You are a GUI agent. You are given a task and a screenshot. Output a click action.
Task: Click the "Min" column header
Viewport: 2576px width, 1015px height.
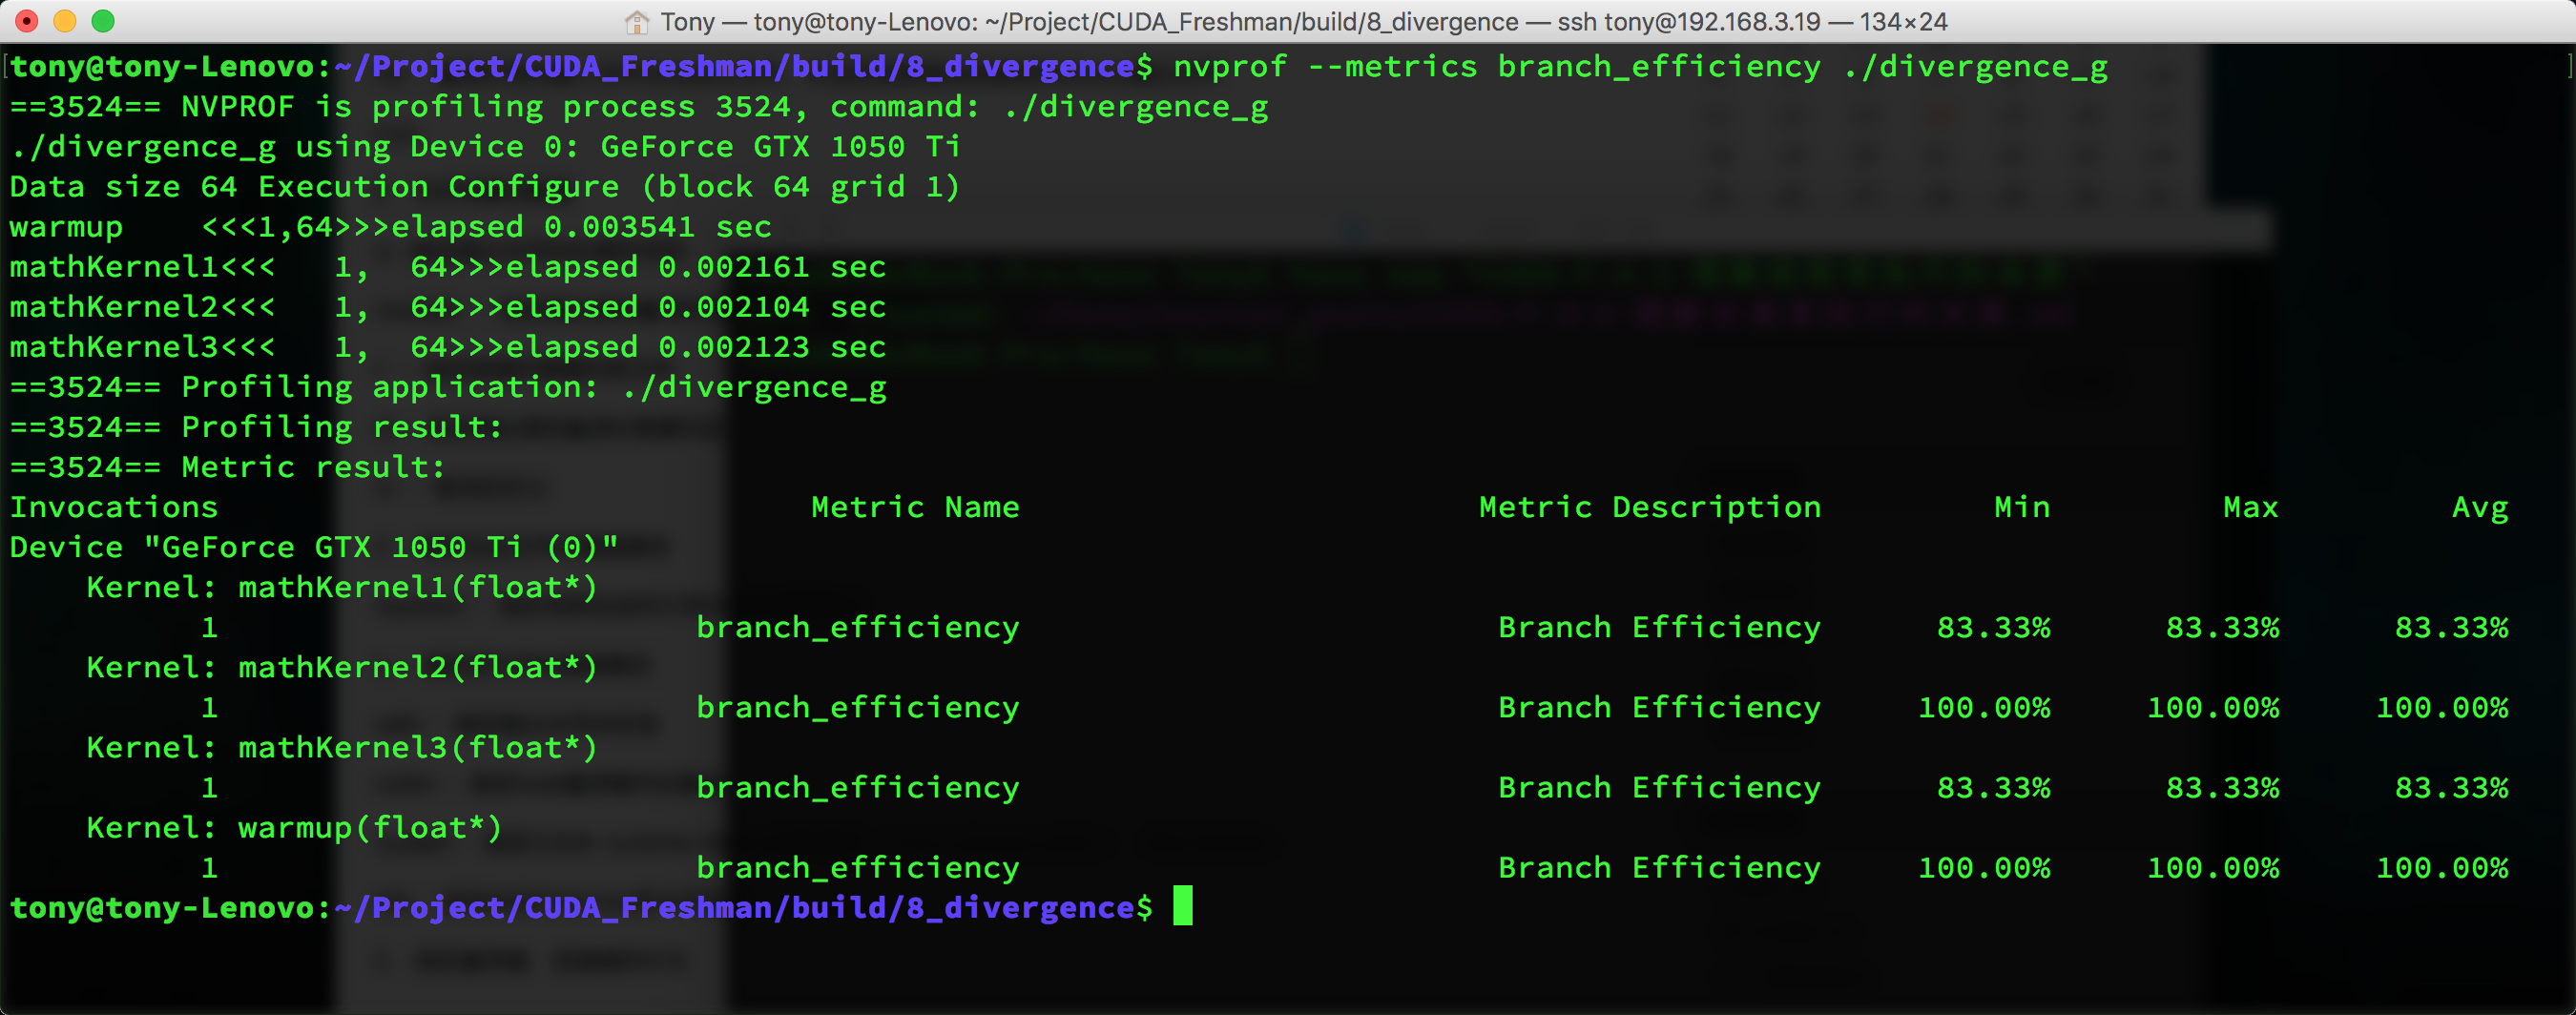point(2021,507)
